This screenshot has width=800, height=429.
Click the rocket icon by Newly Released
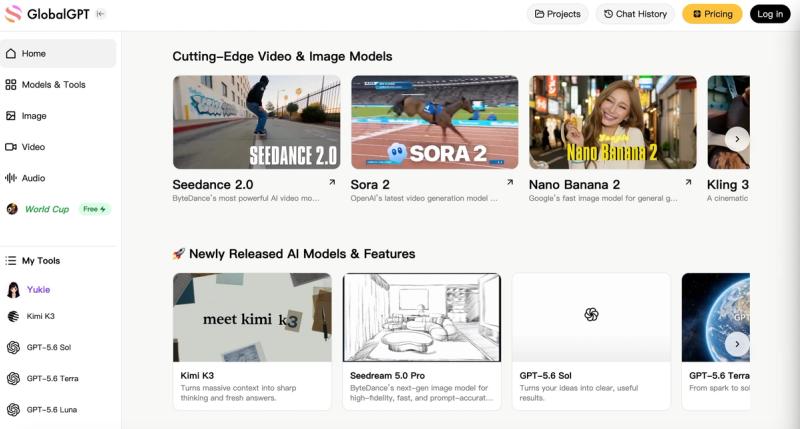pos(179,254)
